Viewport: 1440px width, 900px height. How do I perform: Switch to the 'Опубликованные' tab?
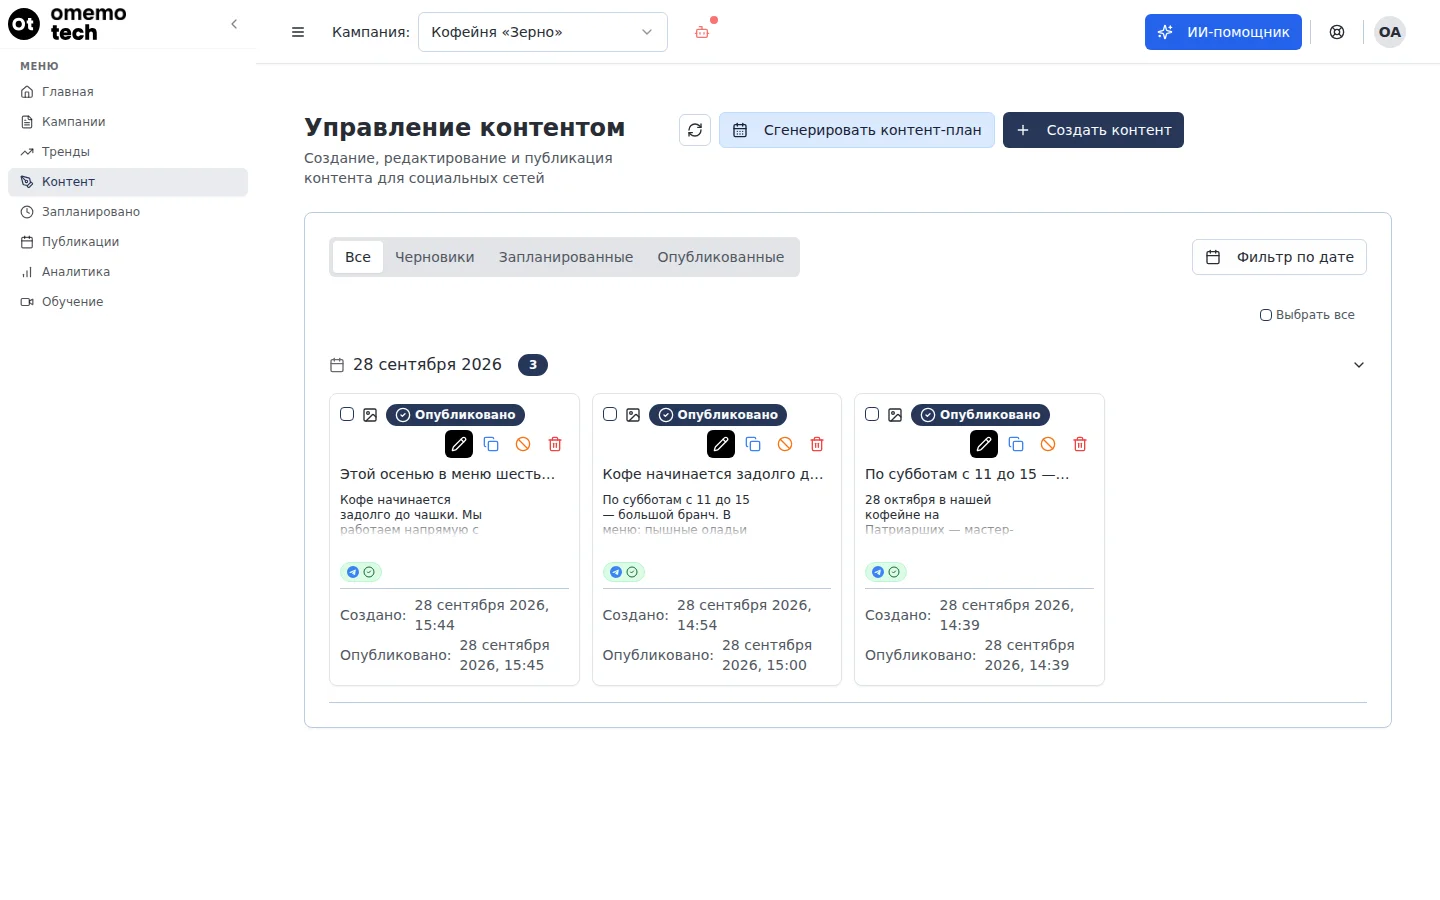[721, 257]
